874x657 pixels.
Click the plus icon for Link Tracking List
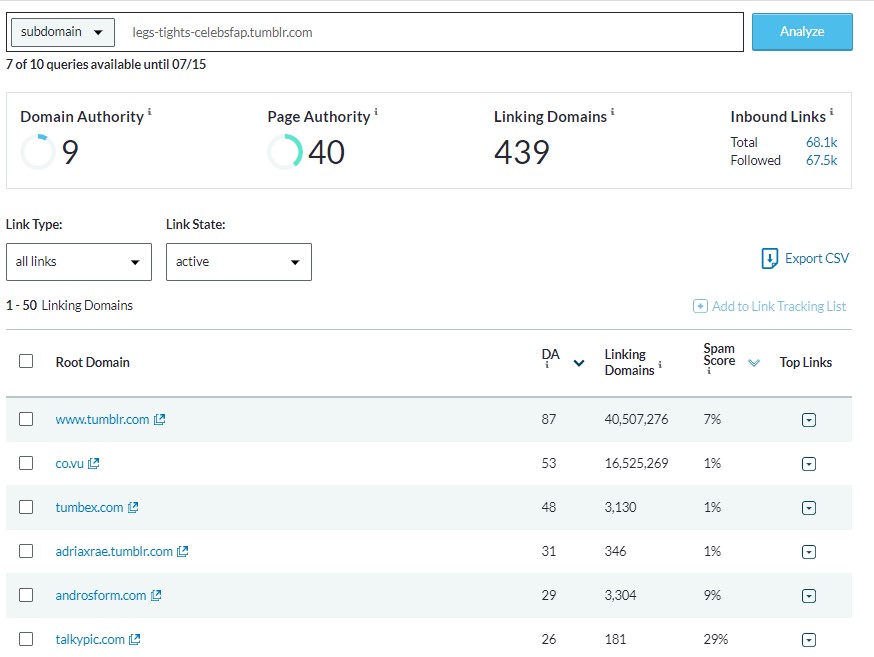[x=700, y=306]
